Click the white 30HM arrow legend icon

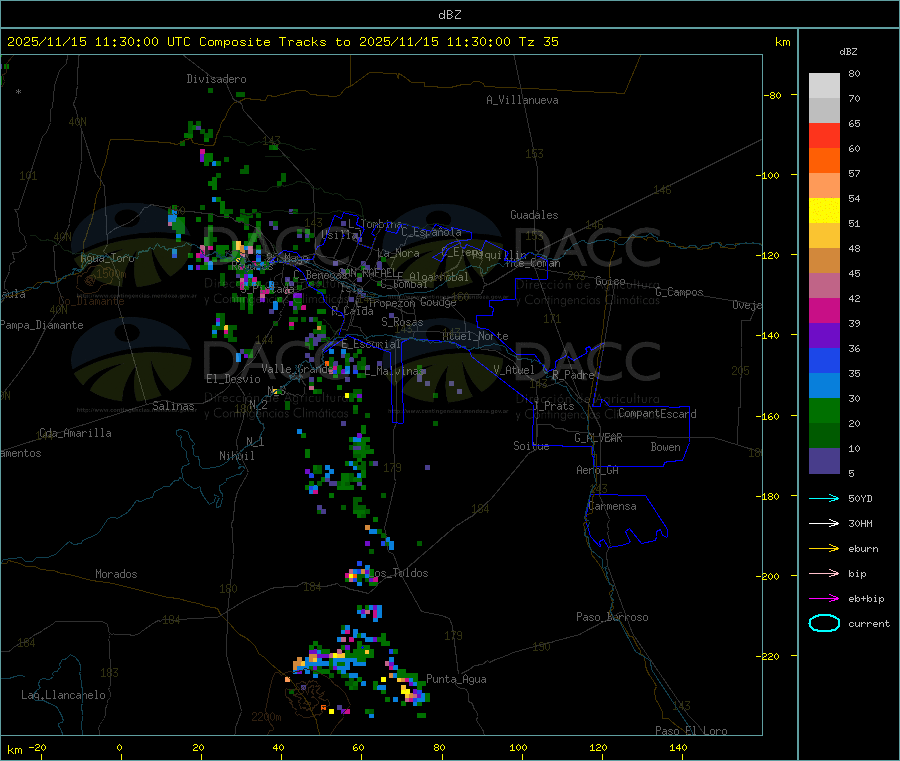tap(824, 523)
